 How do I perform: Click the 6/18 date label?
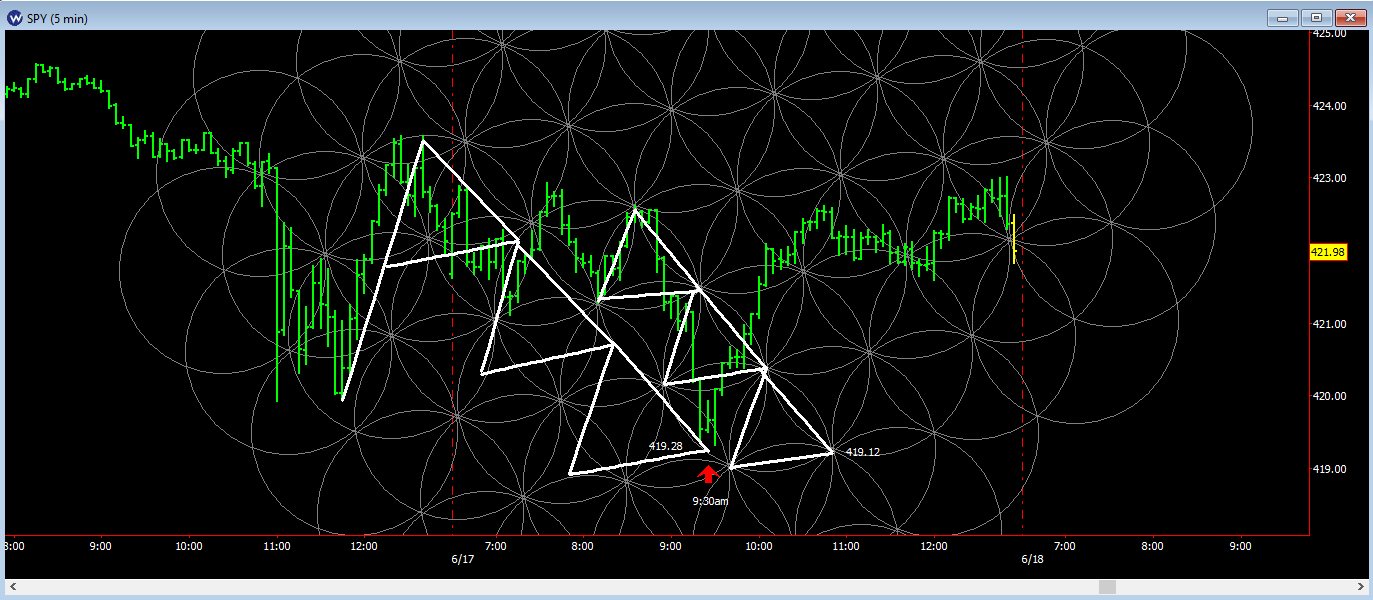(1032, 560)
